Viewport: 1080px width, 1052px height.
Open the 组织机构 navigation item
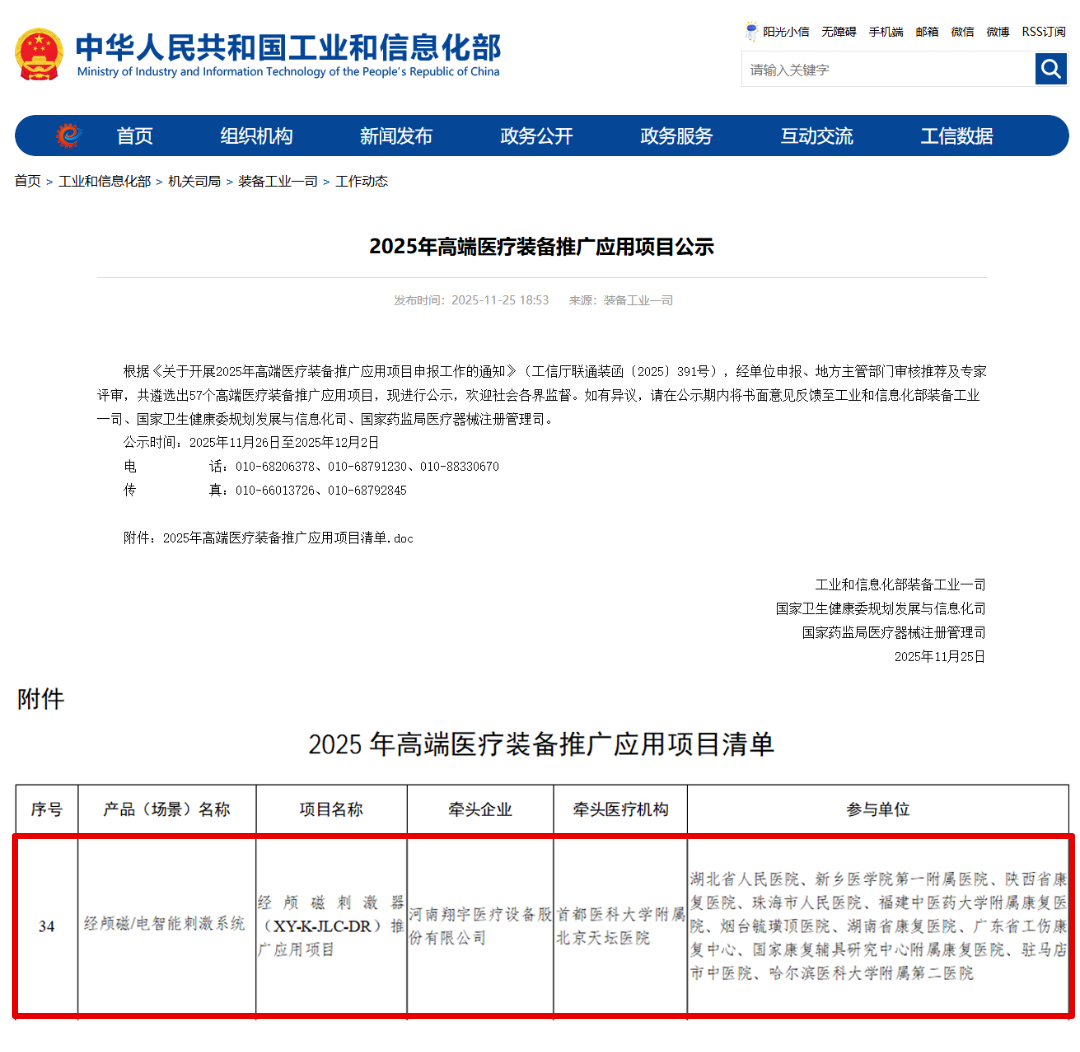coord(256,136)
